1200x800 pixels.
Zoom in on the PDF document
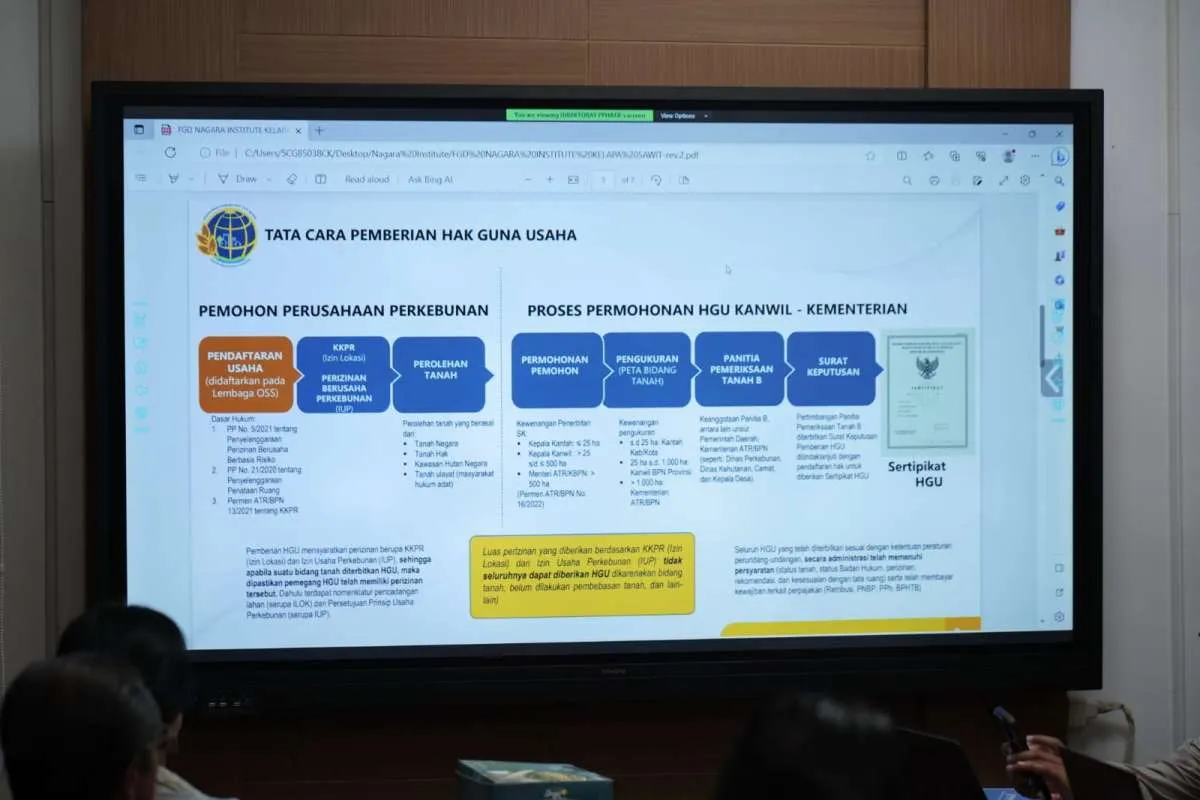point(550,178)
